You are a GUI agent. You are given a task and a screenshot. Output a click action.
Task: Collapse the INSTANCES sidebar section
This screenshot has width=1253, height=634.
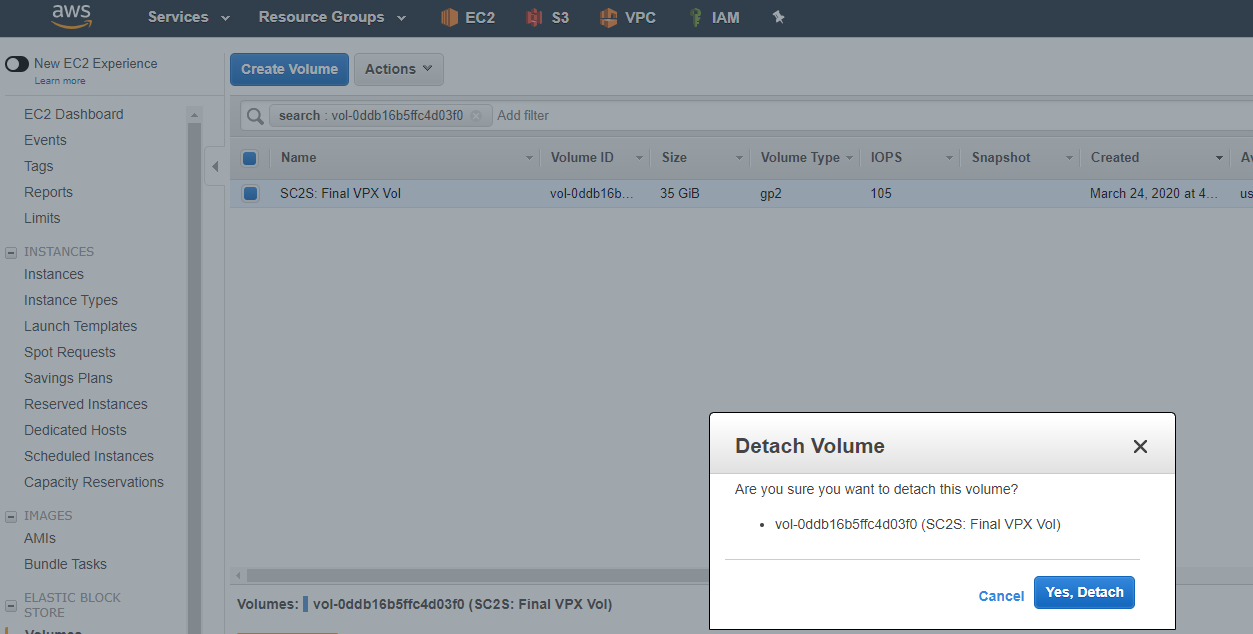11,253
